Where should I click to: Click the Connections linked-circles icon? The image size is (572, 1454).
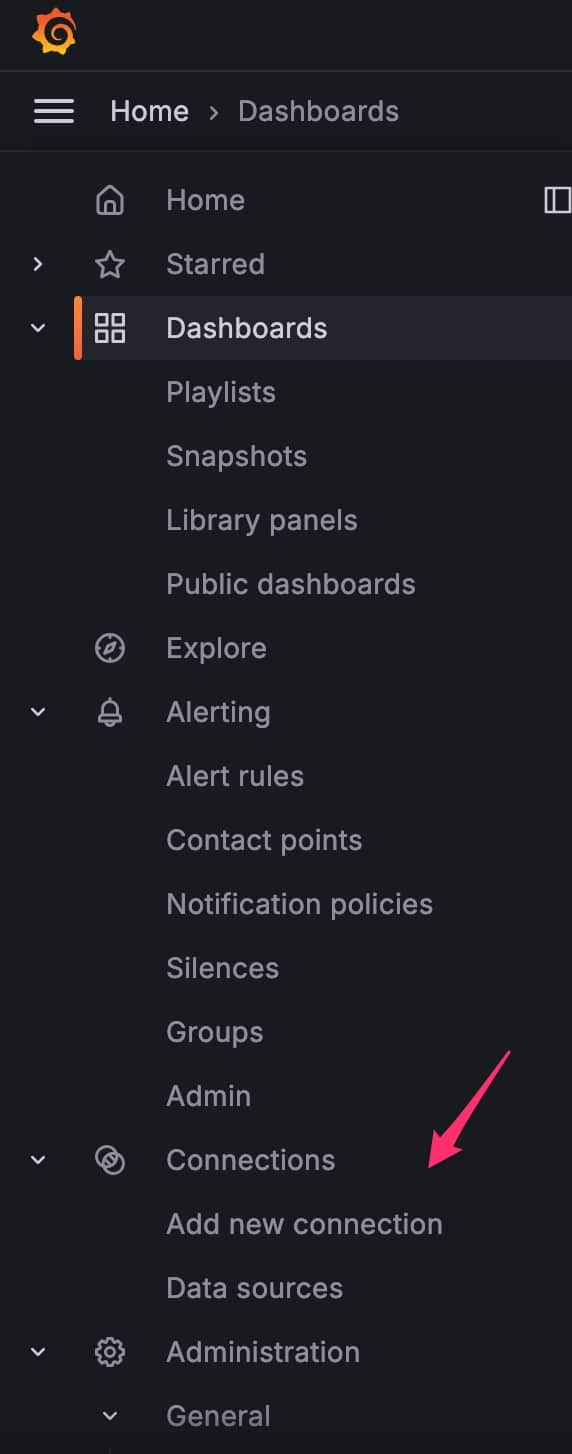tap(110, 1160)
